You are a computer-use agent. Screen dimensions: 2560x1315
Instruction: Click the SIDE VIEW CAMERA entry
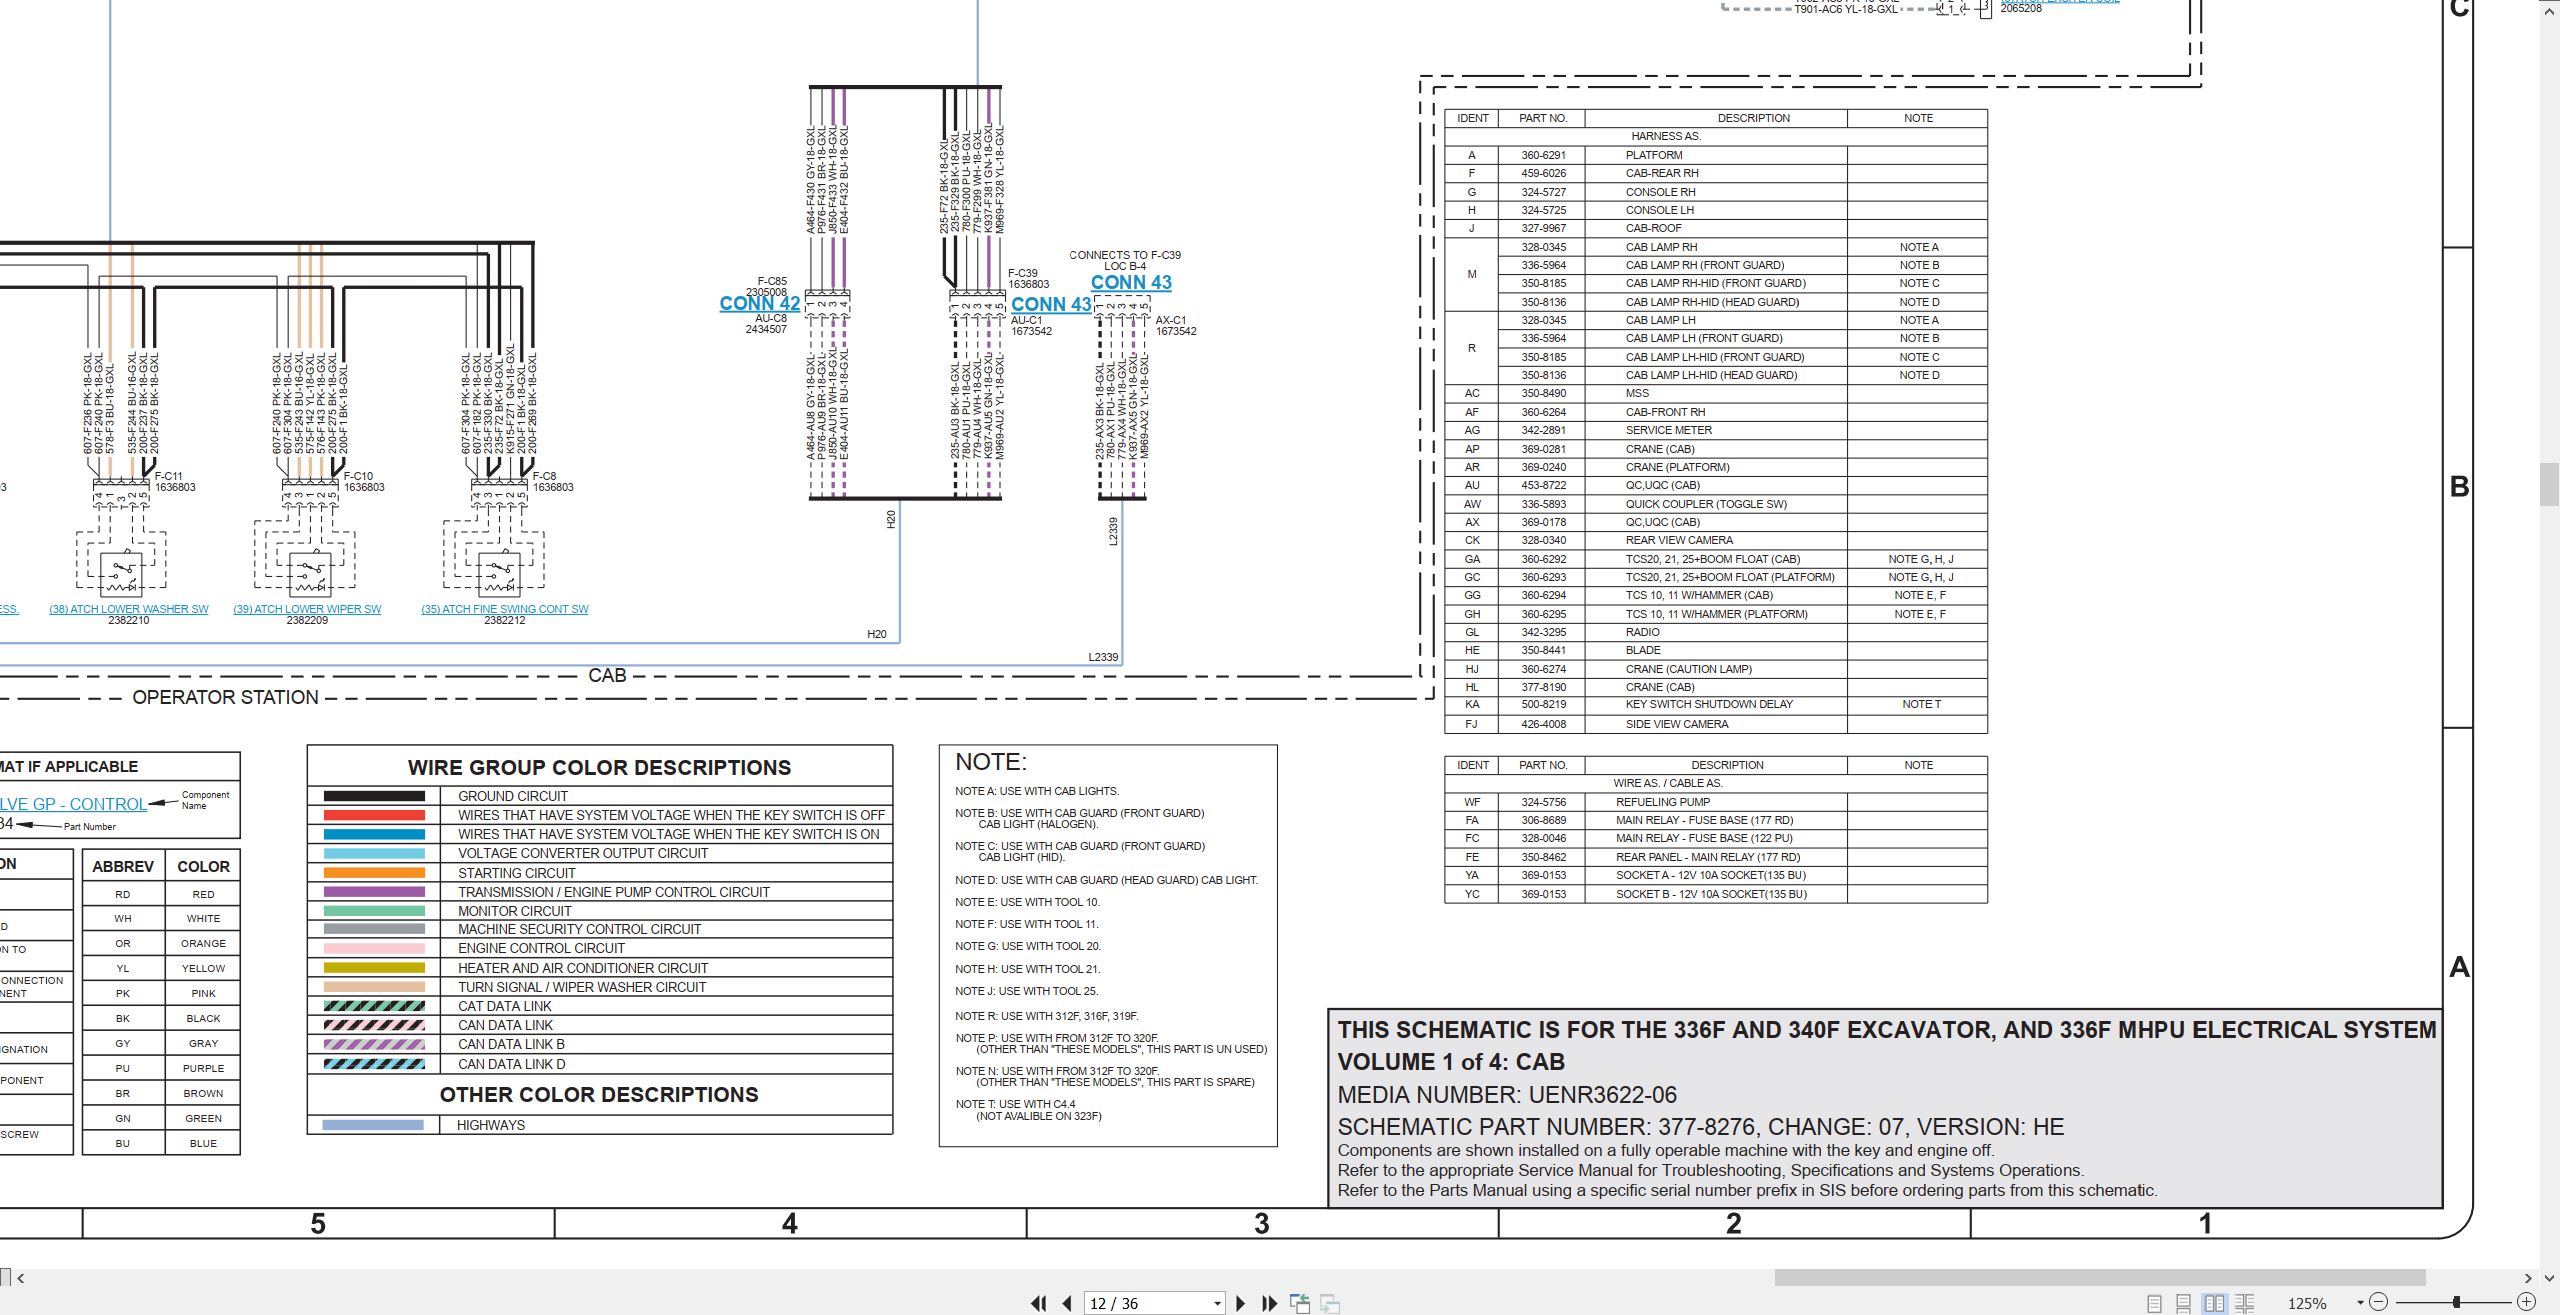pyautogui.click(x=1676, y=724)
